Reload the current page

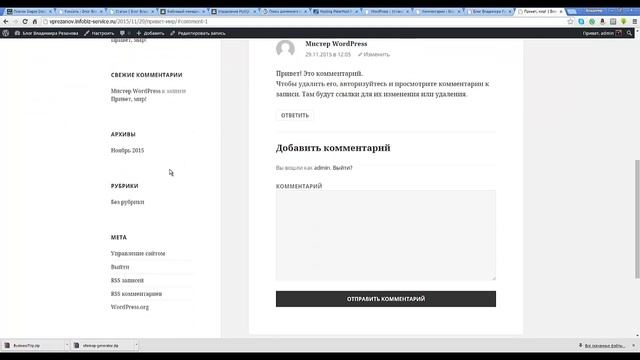click(x=25, y=22)
